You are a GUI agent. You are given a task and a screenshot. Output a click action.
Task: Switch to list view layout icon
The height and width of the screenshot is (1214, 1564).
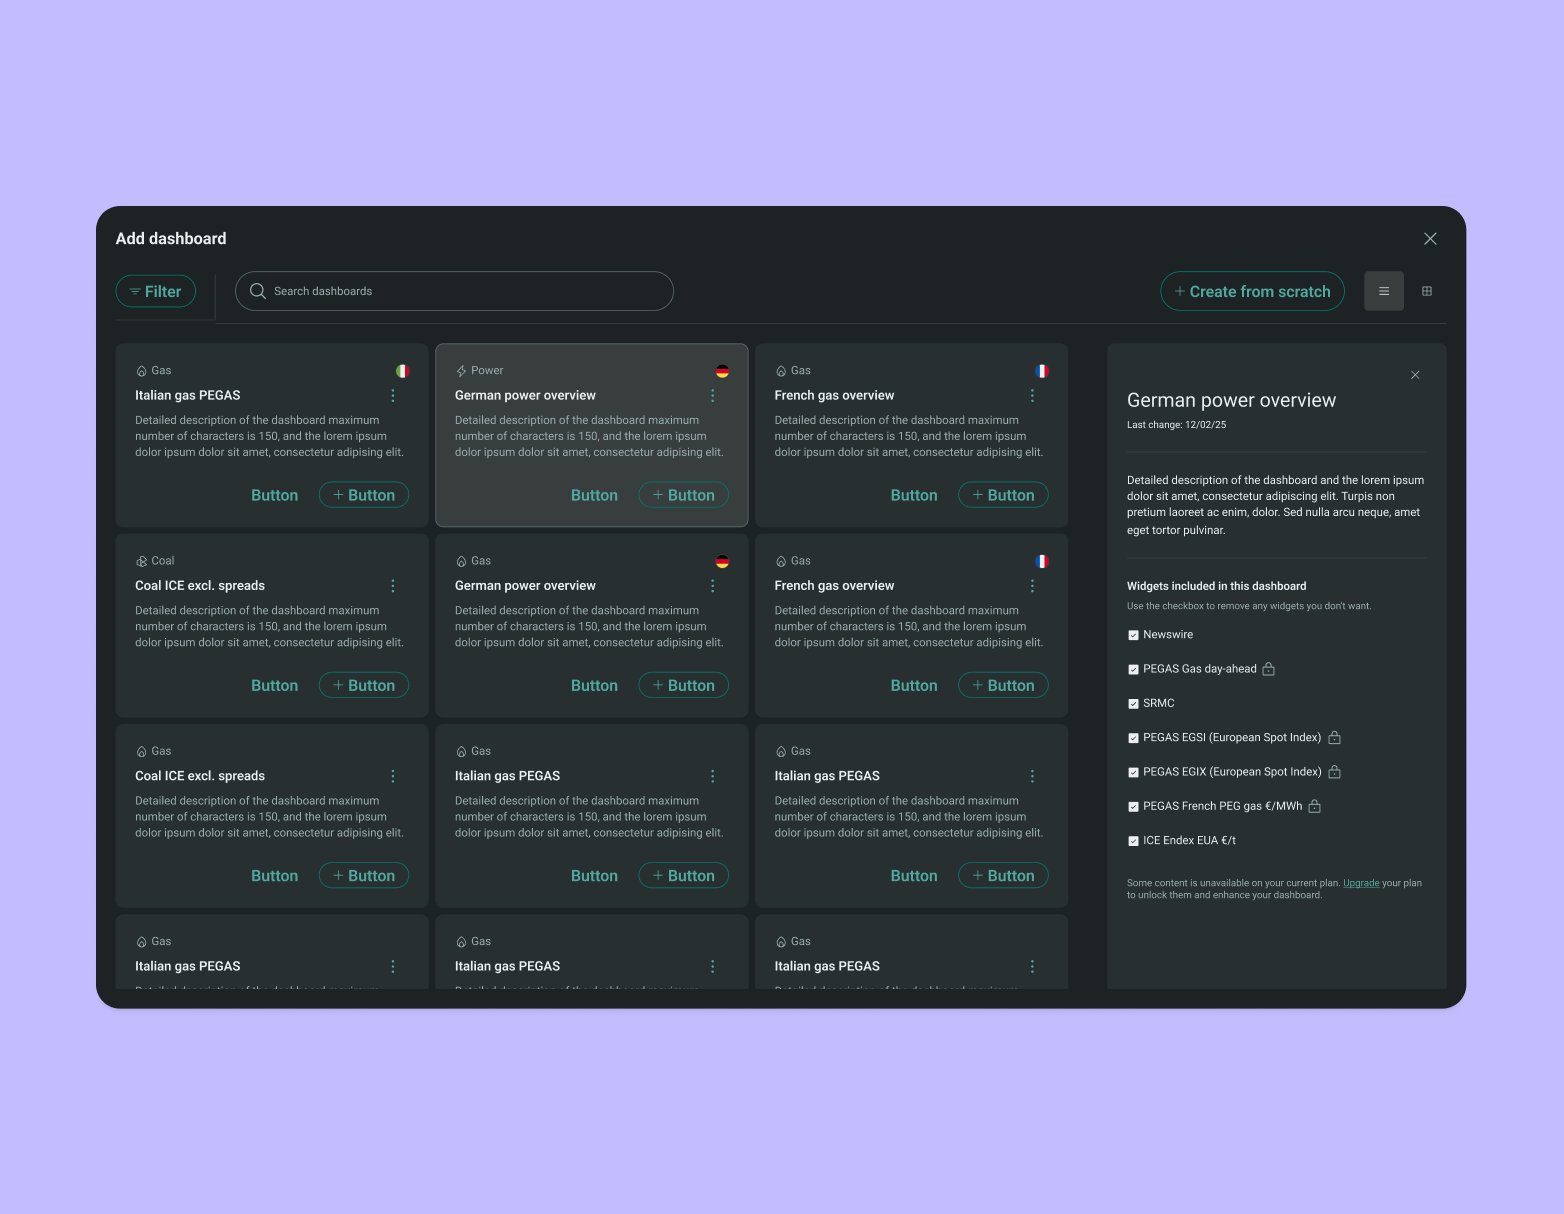(1384, 291)
